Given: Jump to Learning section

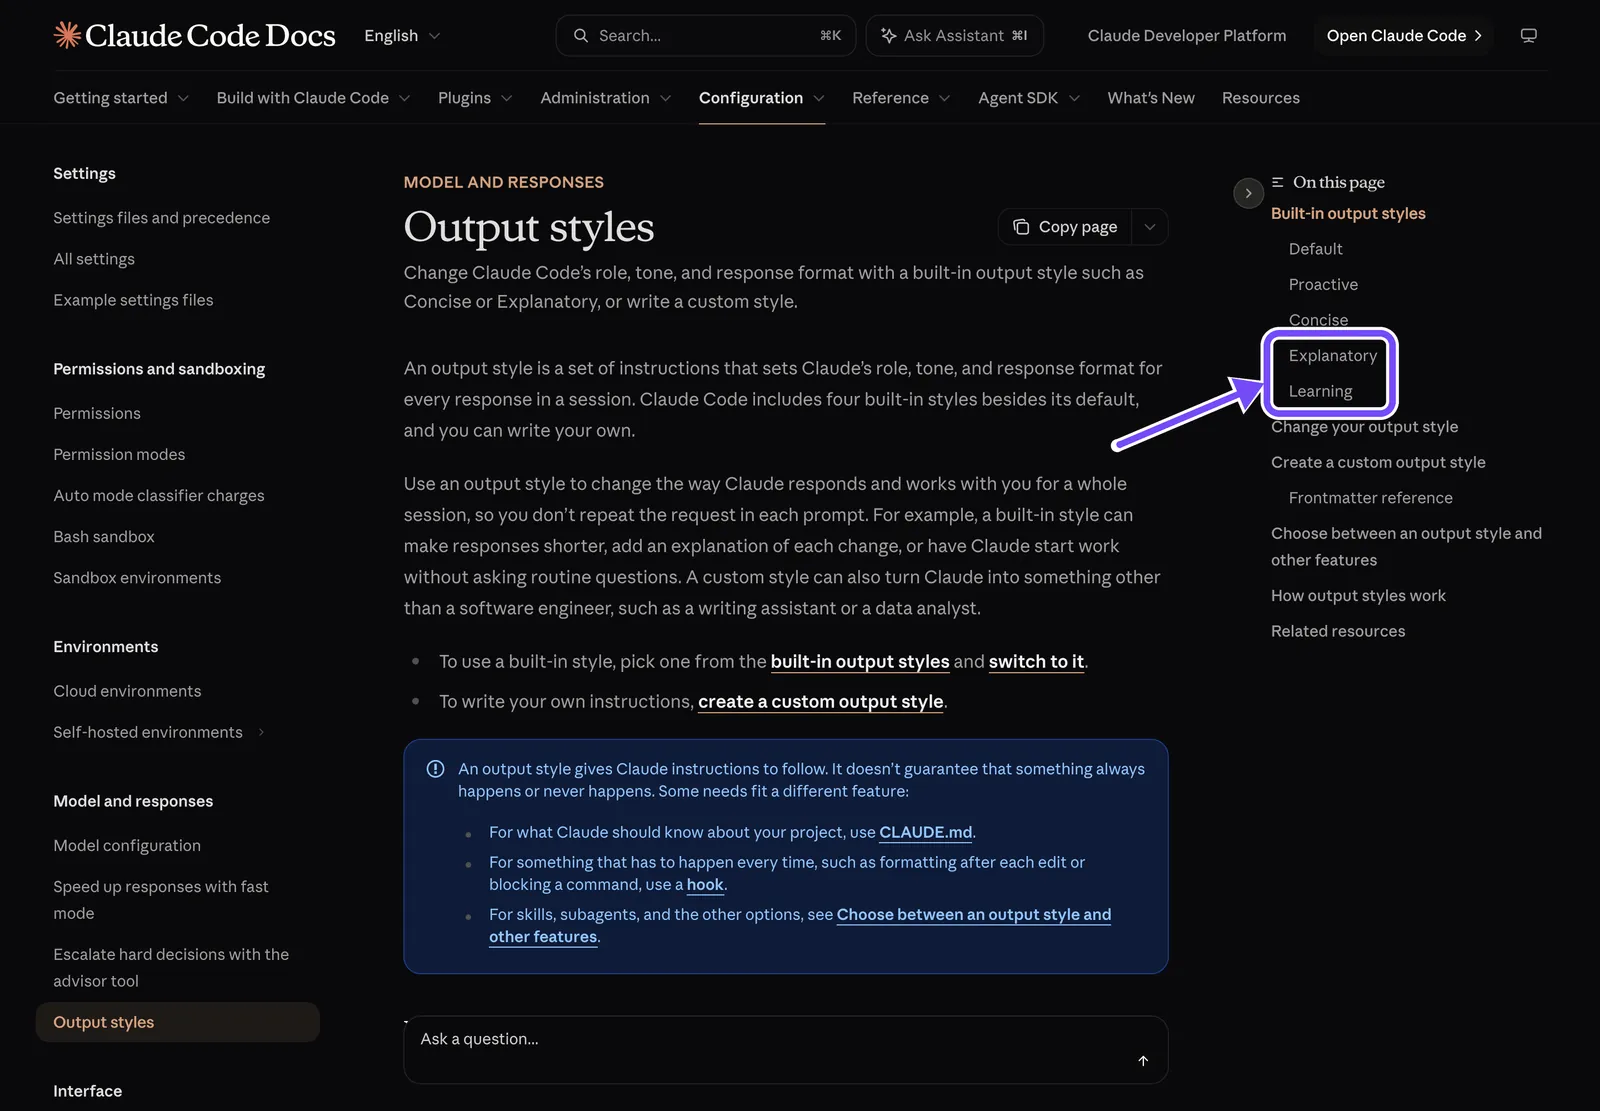Looking at the screenshot, I should pyautogui.click(x=1320, y=392).
